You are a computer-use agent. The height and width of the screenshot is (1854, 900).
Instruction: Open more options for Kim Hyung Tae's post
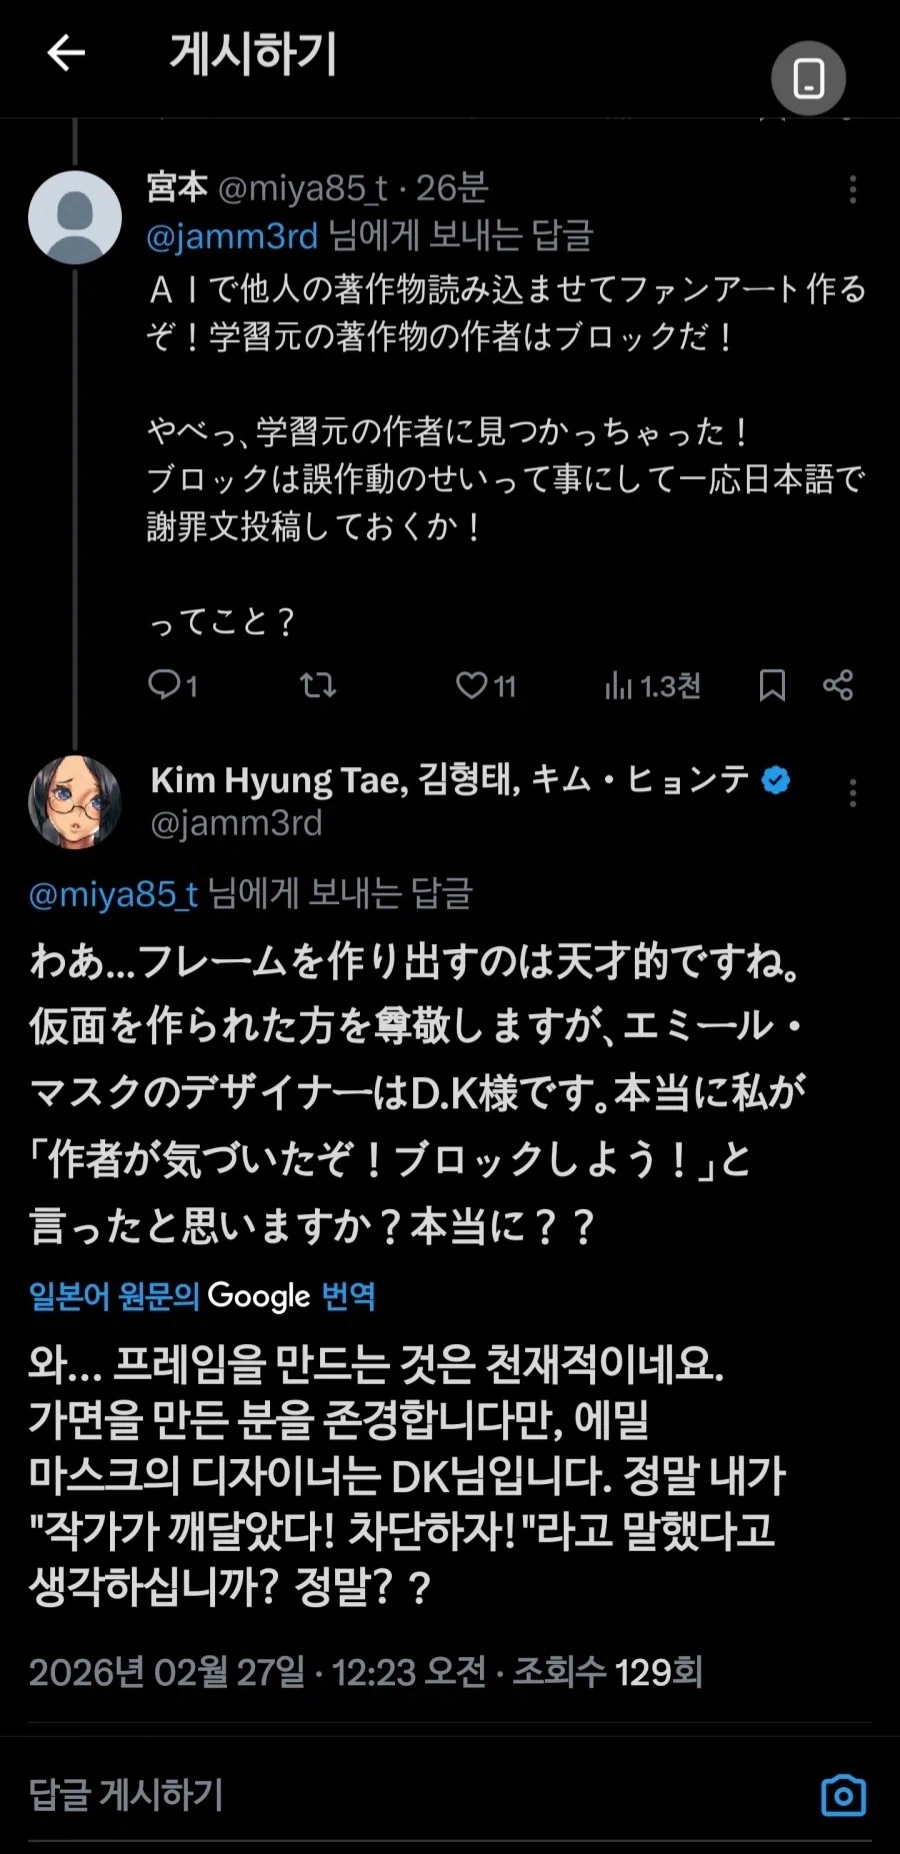[852, 793]
